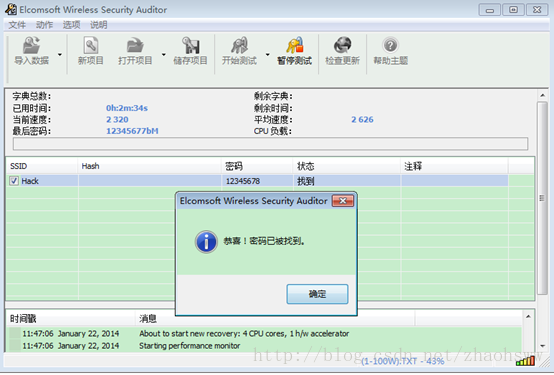Screen dimensions: 554x375
Task: Click the 状态 column header
Action: (x=347, y=166)
